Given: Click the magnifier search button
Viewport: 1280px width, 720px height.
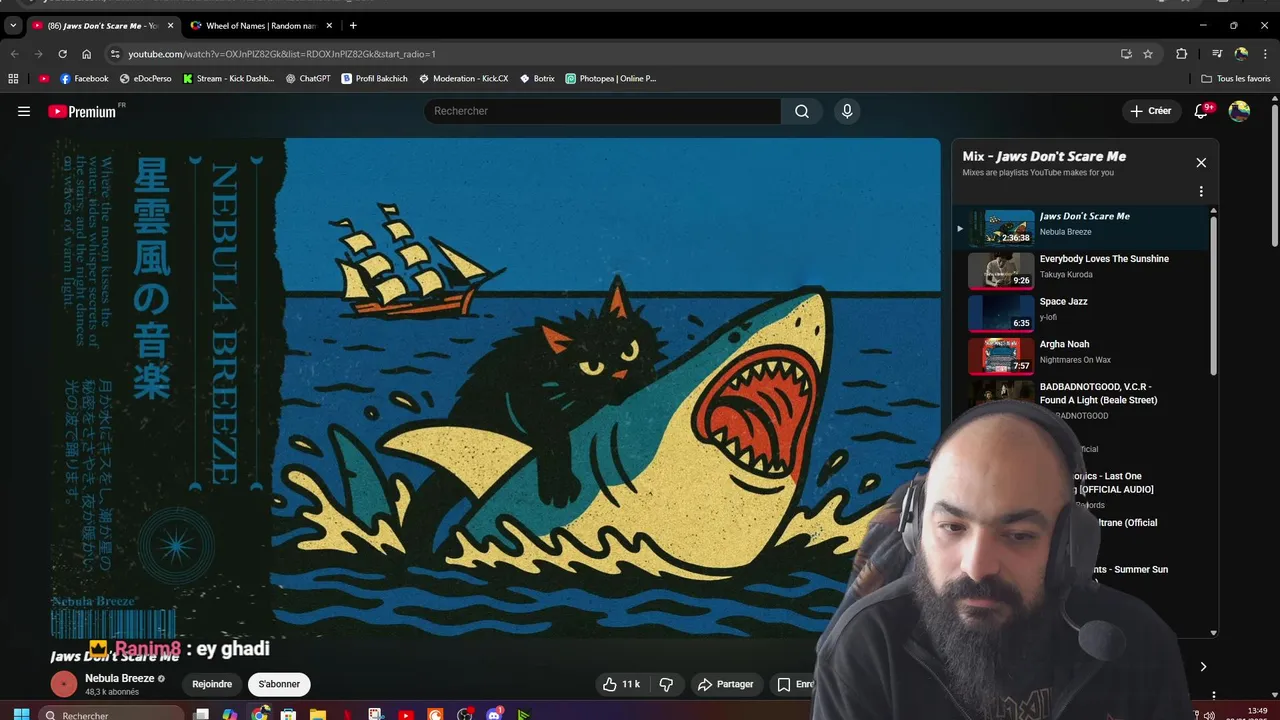Looking at the screenshot, I should [x=802, y=111].
